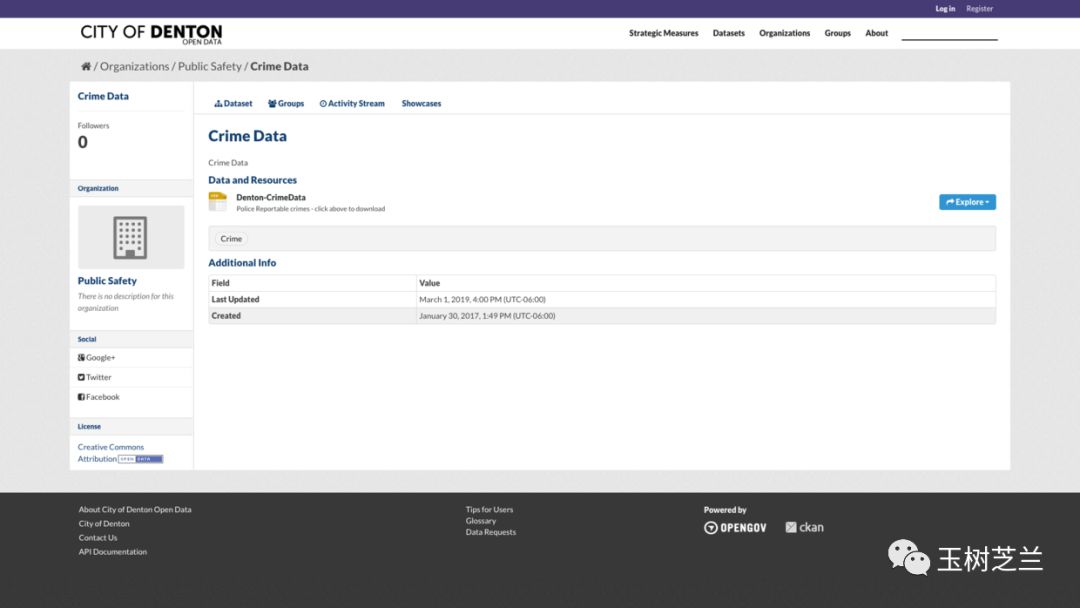Open API Documentation link
Viewport: 1080px width, 608px height.
coord(112,552)
